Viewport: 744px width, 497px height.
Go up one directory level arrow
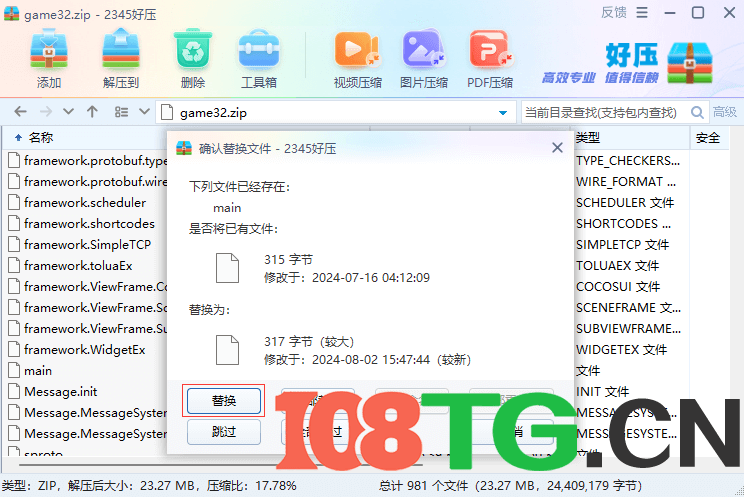tap(92, 112)
